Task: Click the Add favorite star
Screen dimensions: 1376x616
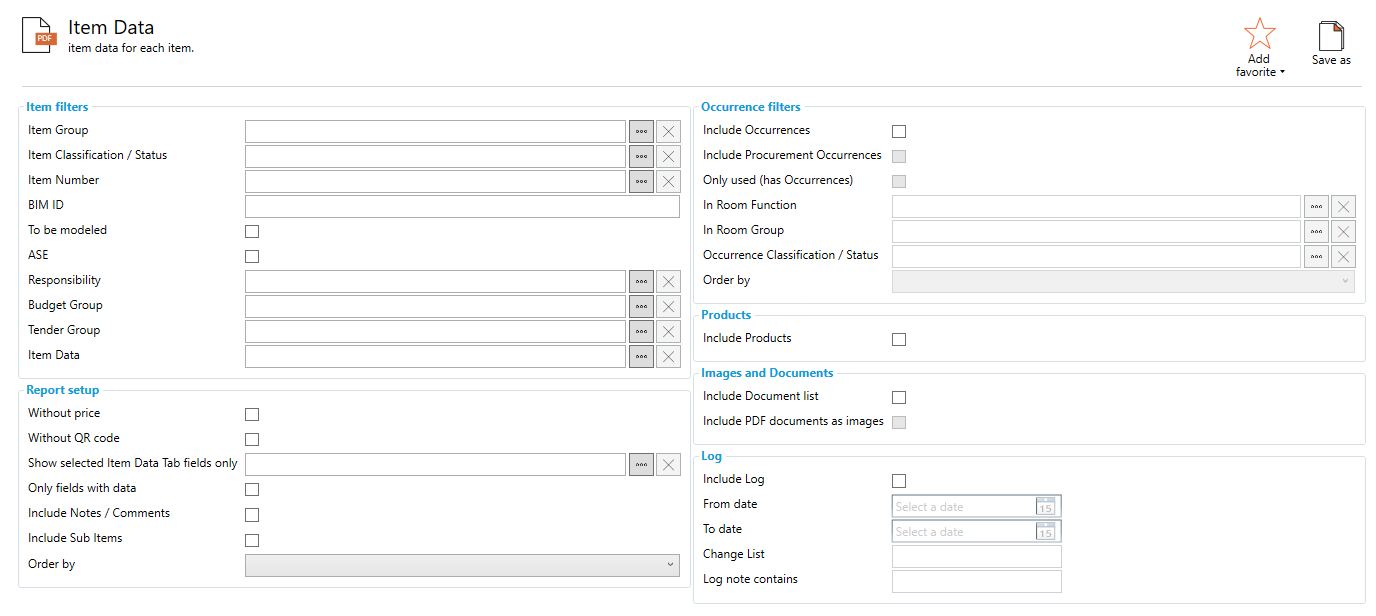Action: tap(1258, 32)
